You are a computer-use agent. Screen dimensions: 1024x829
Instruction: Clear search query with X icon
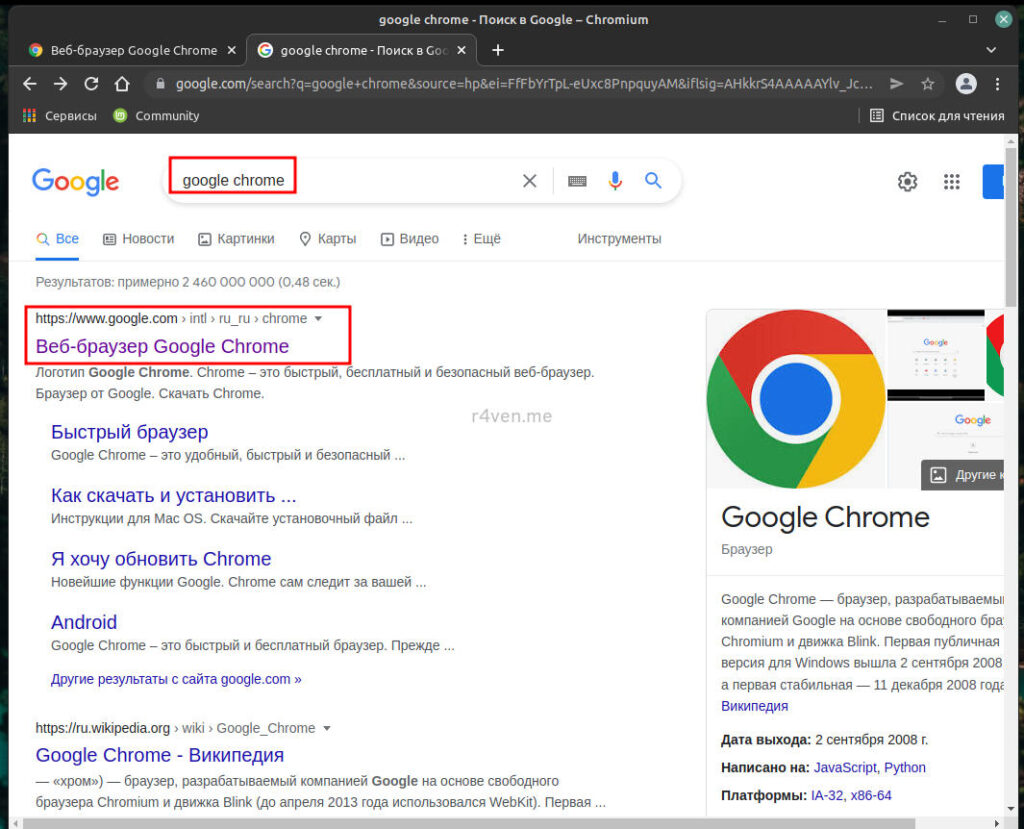(x=530, y=181)
